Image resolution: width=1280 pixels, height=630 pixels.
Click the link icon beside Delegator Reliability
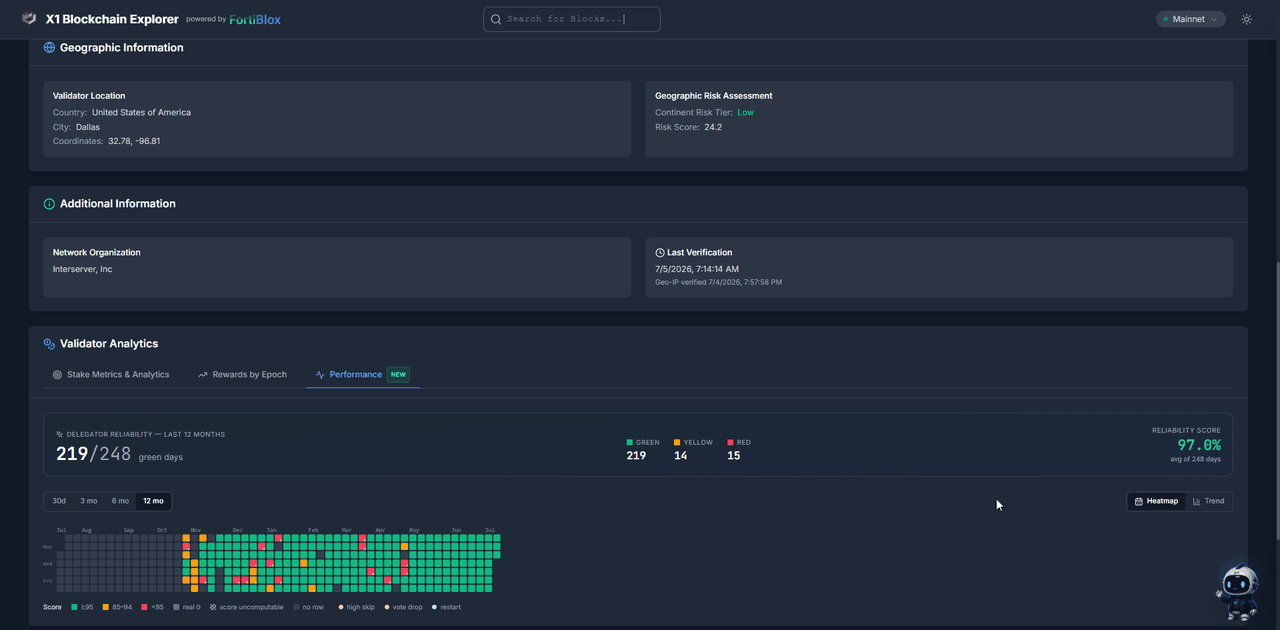(x=59, y=435)
